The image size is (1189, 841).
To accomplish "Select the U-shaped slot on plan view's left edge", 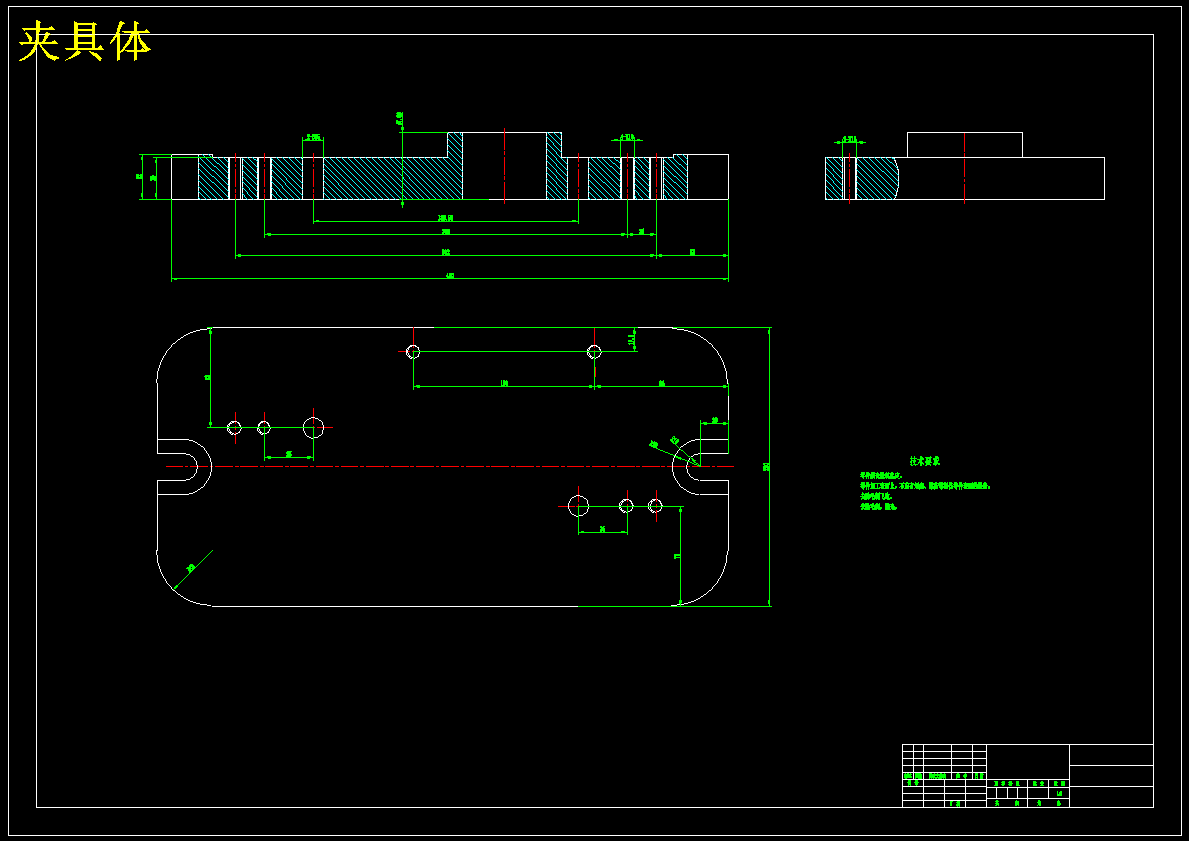I will (184, 466).
